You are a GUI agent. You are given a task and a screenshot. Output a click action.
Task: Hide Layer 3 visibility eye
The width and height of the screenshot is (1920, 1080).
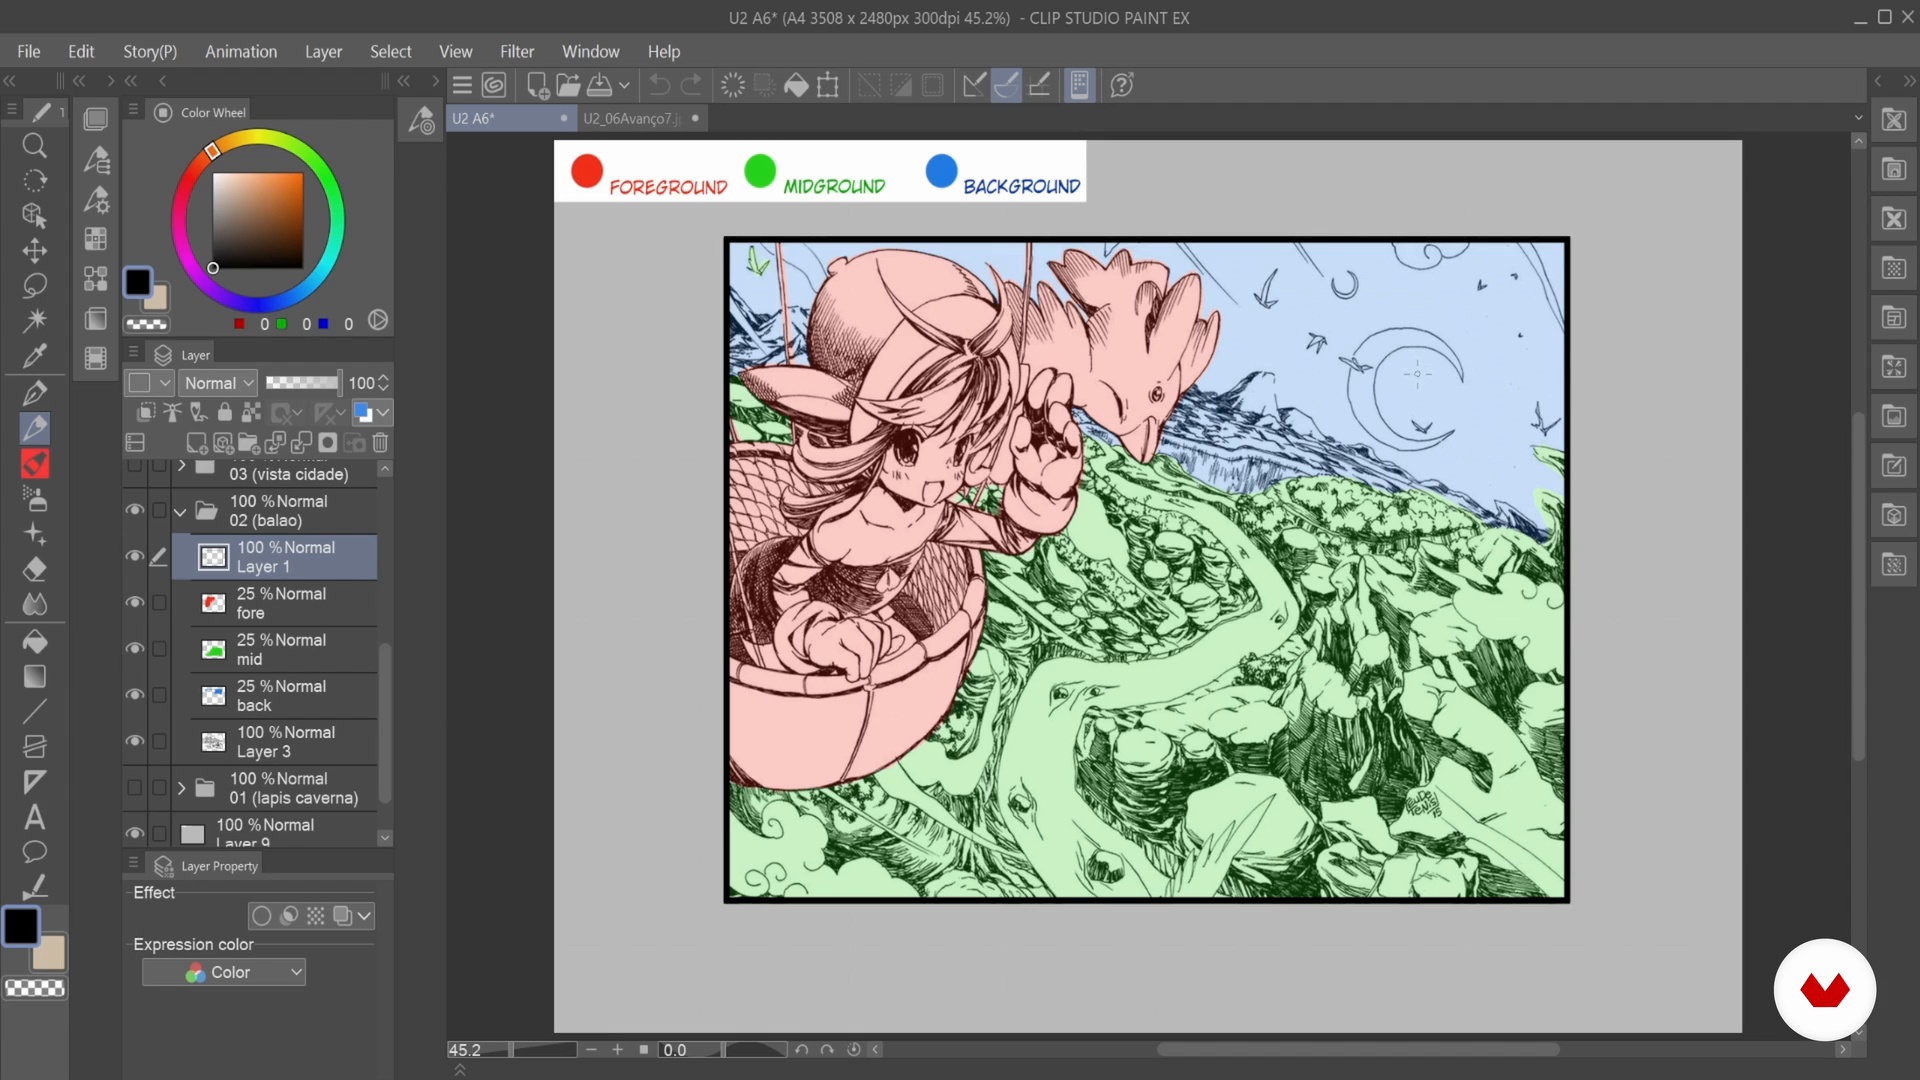tap(134, 741)
